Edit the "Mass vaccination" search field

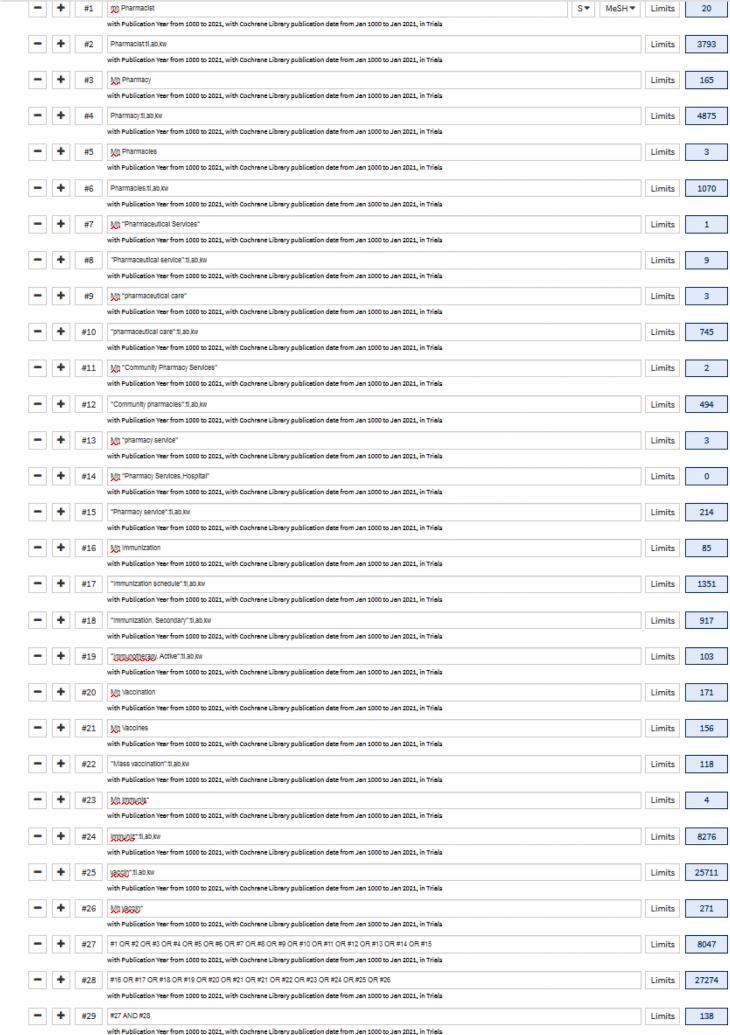click(x=372, y=766)
